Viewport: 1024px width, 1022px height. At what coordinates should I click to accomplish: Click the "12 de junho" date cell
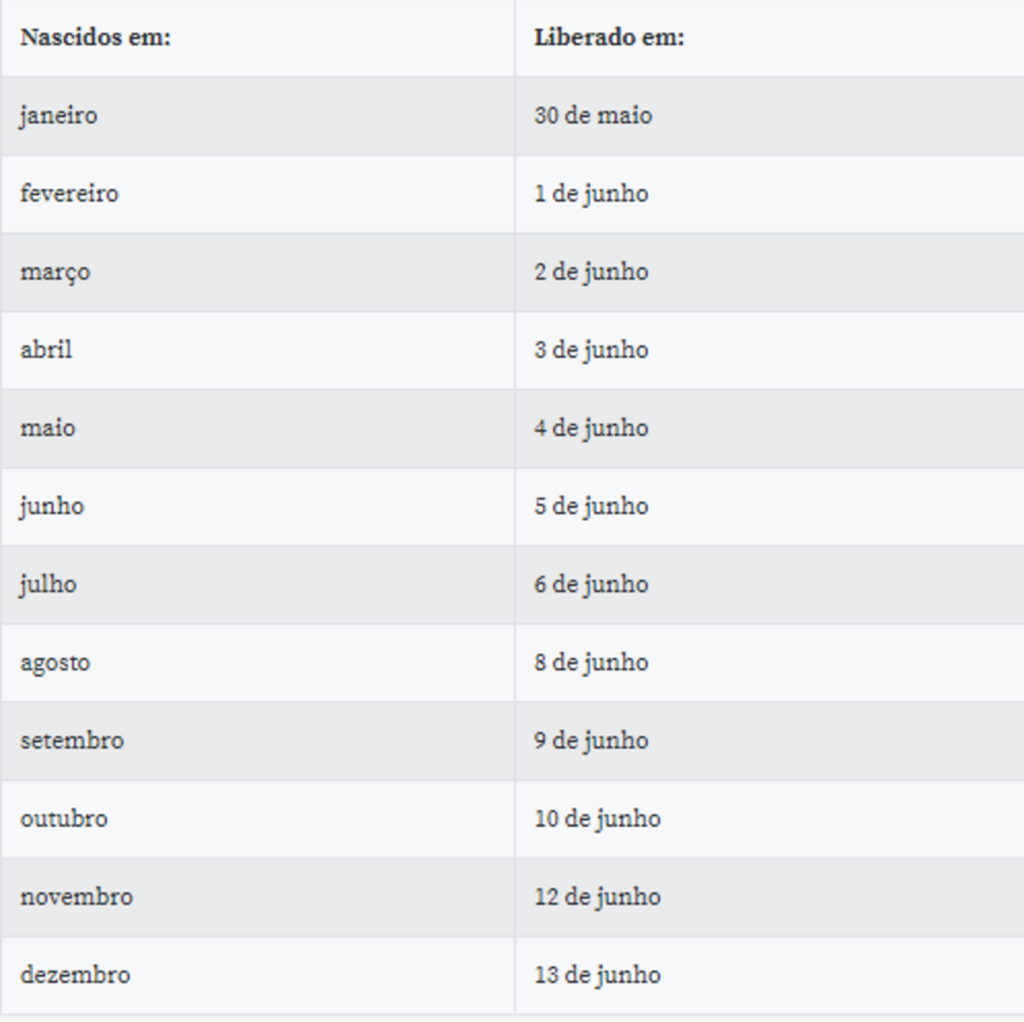pyautogui.click(x=597, y=896)
